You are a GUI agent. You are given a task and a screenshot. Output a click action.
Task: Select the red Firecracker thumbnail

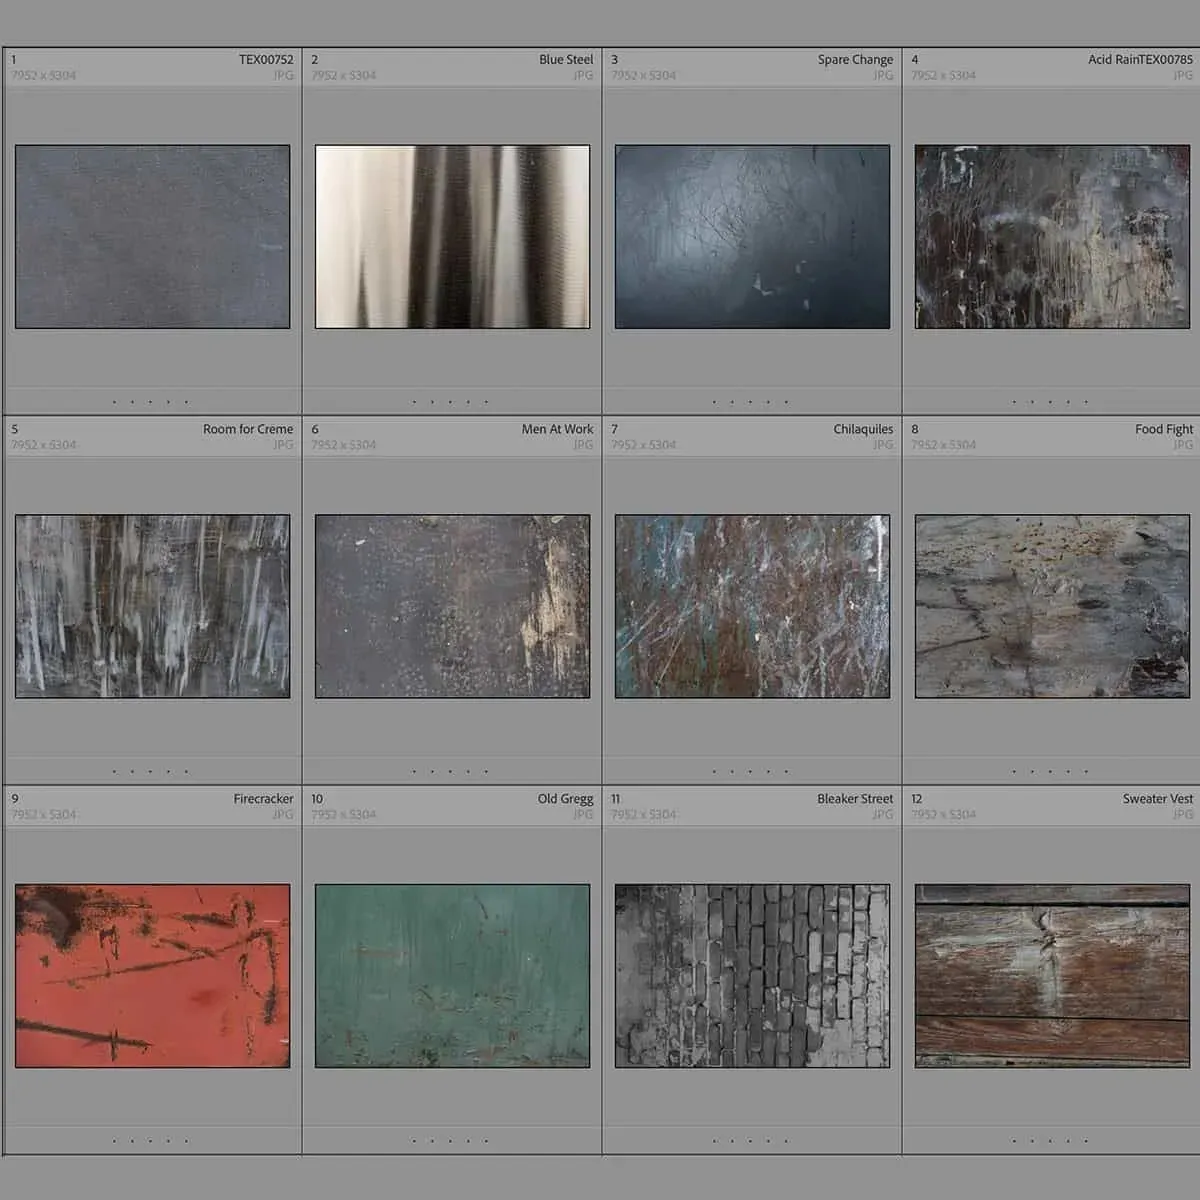click(152, 976)
